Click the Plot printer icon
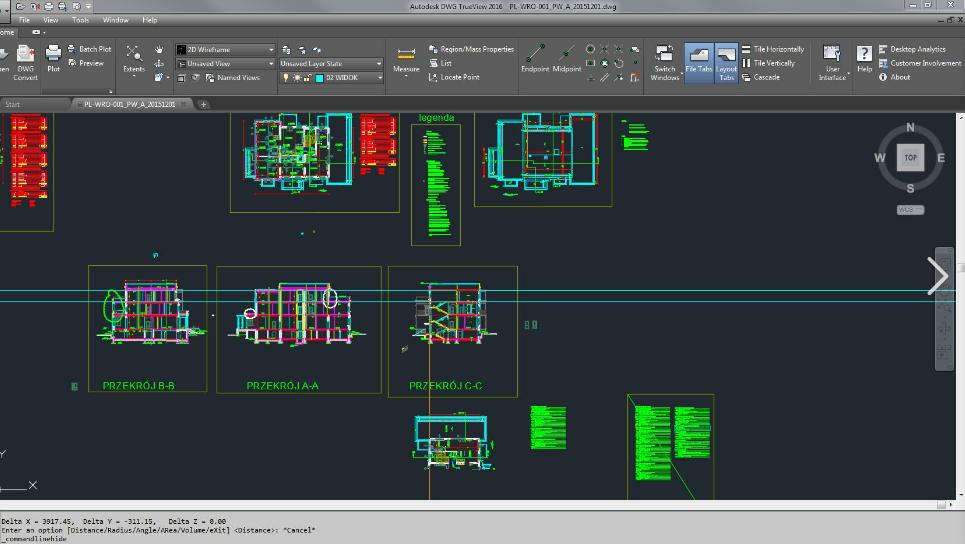The image size is (965, 544). click(x=53, y=54)
